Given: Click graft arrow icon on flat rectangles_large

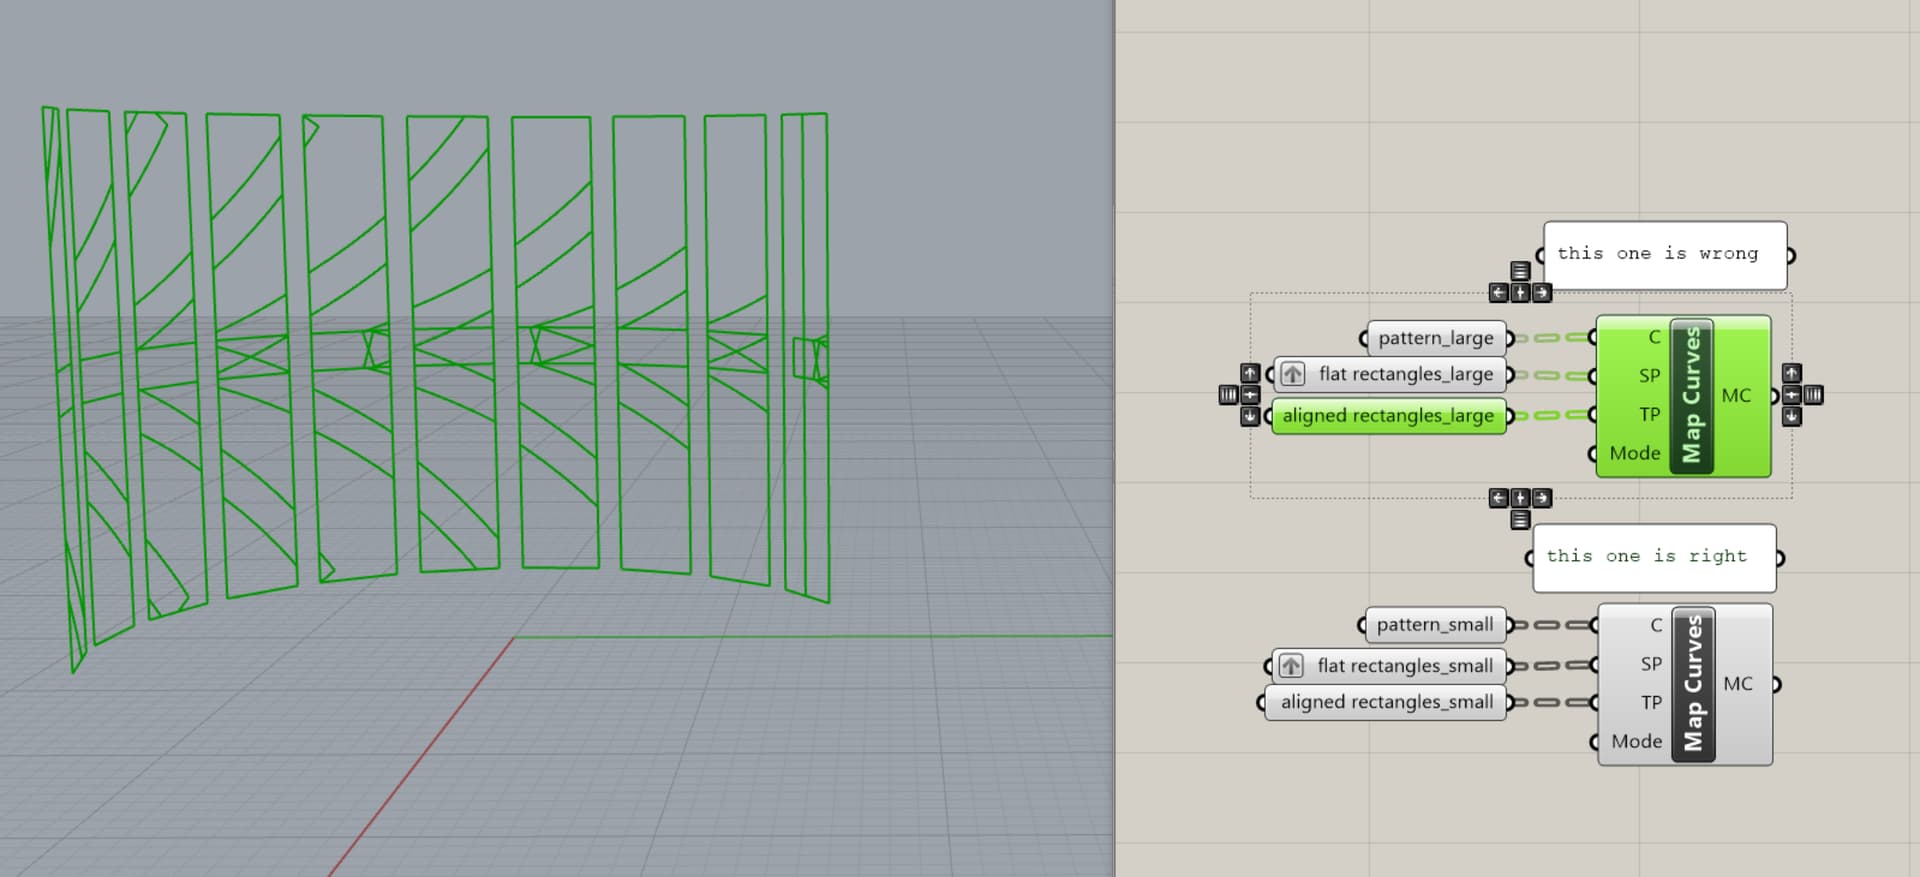Looking at the screenshot, I should (x=1293, y=374).
